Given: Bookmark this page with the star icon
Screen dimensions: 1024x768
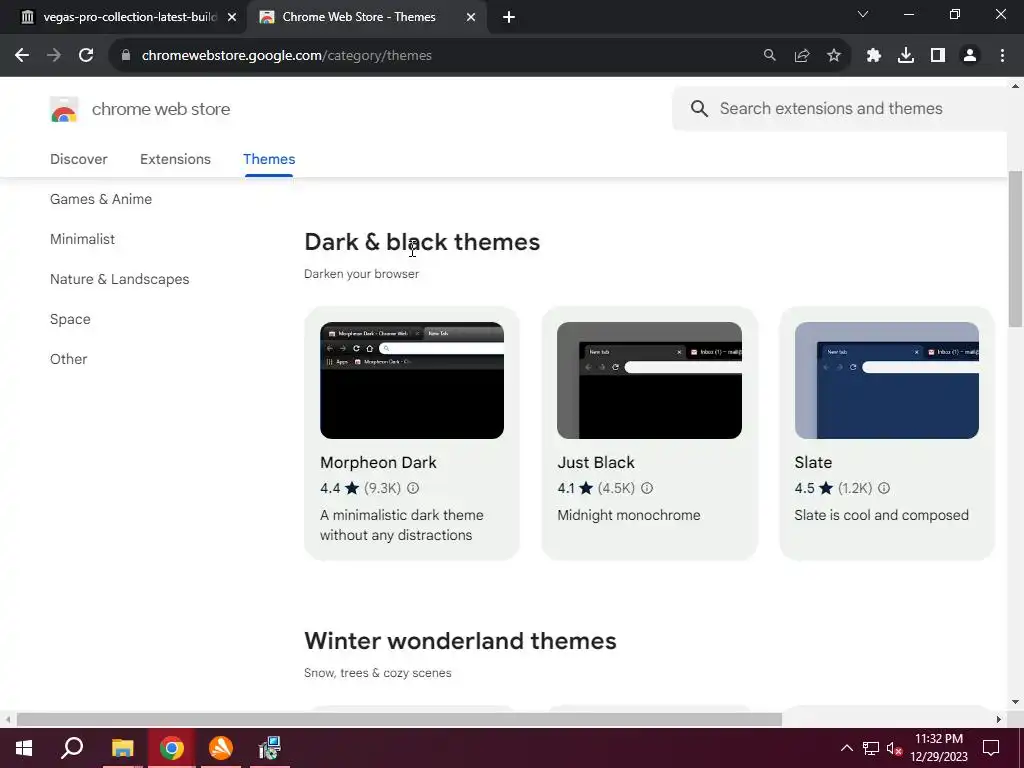Looking at the screenshot, I should 834,56.
